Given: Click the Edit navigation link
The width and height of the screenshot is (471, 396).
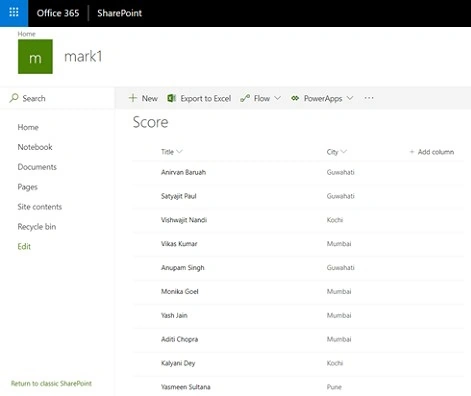Looking at the screenshot, I should tap(24, 246).
